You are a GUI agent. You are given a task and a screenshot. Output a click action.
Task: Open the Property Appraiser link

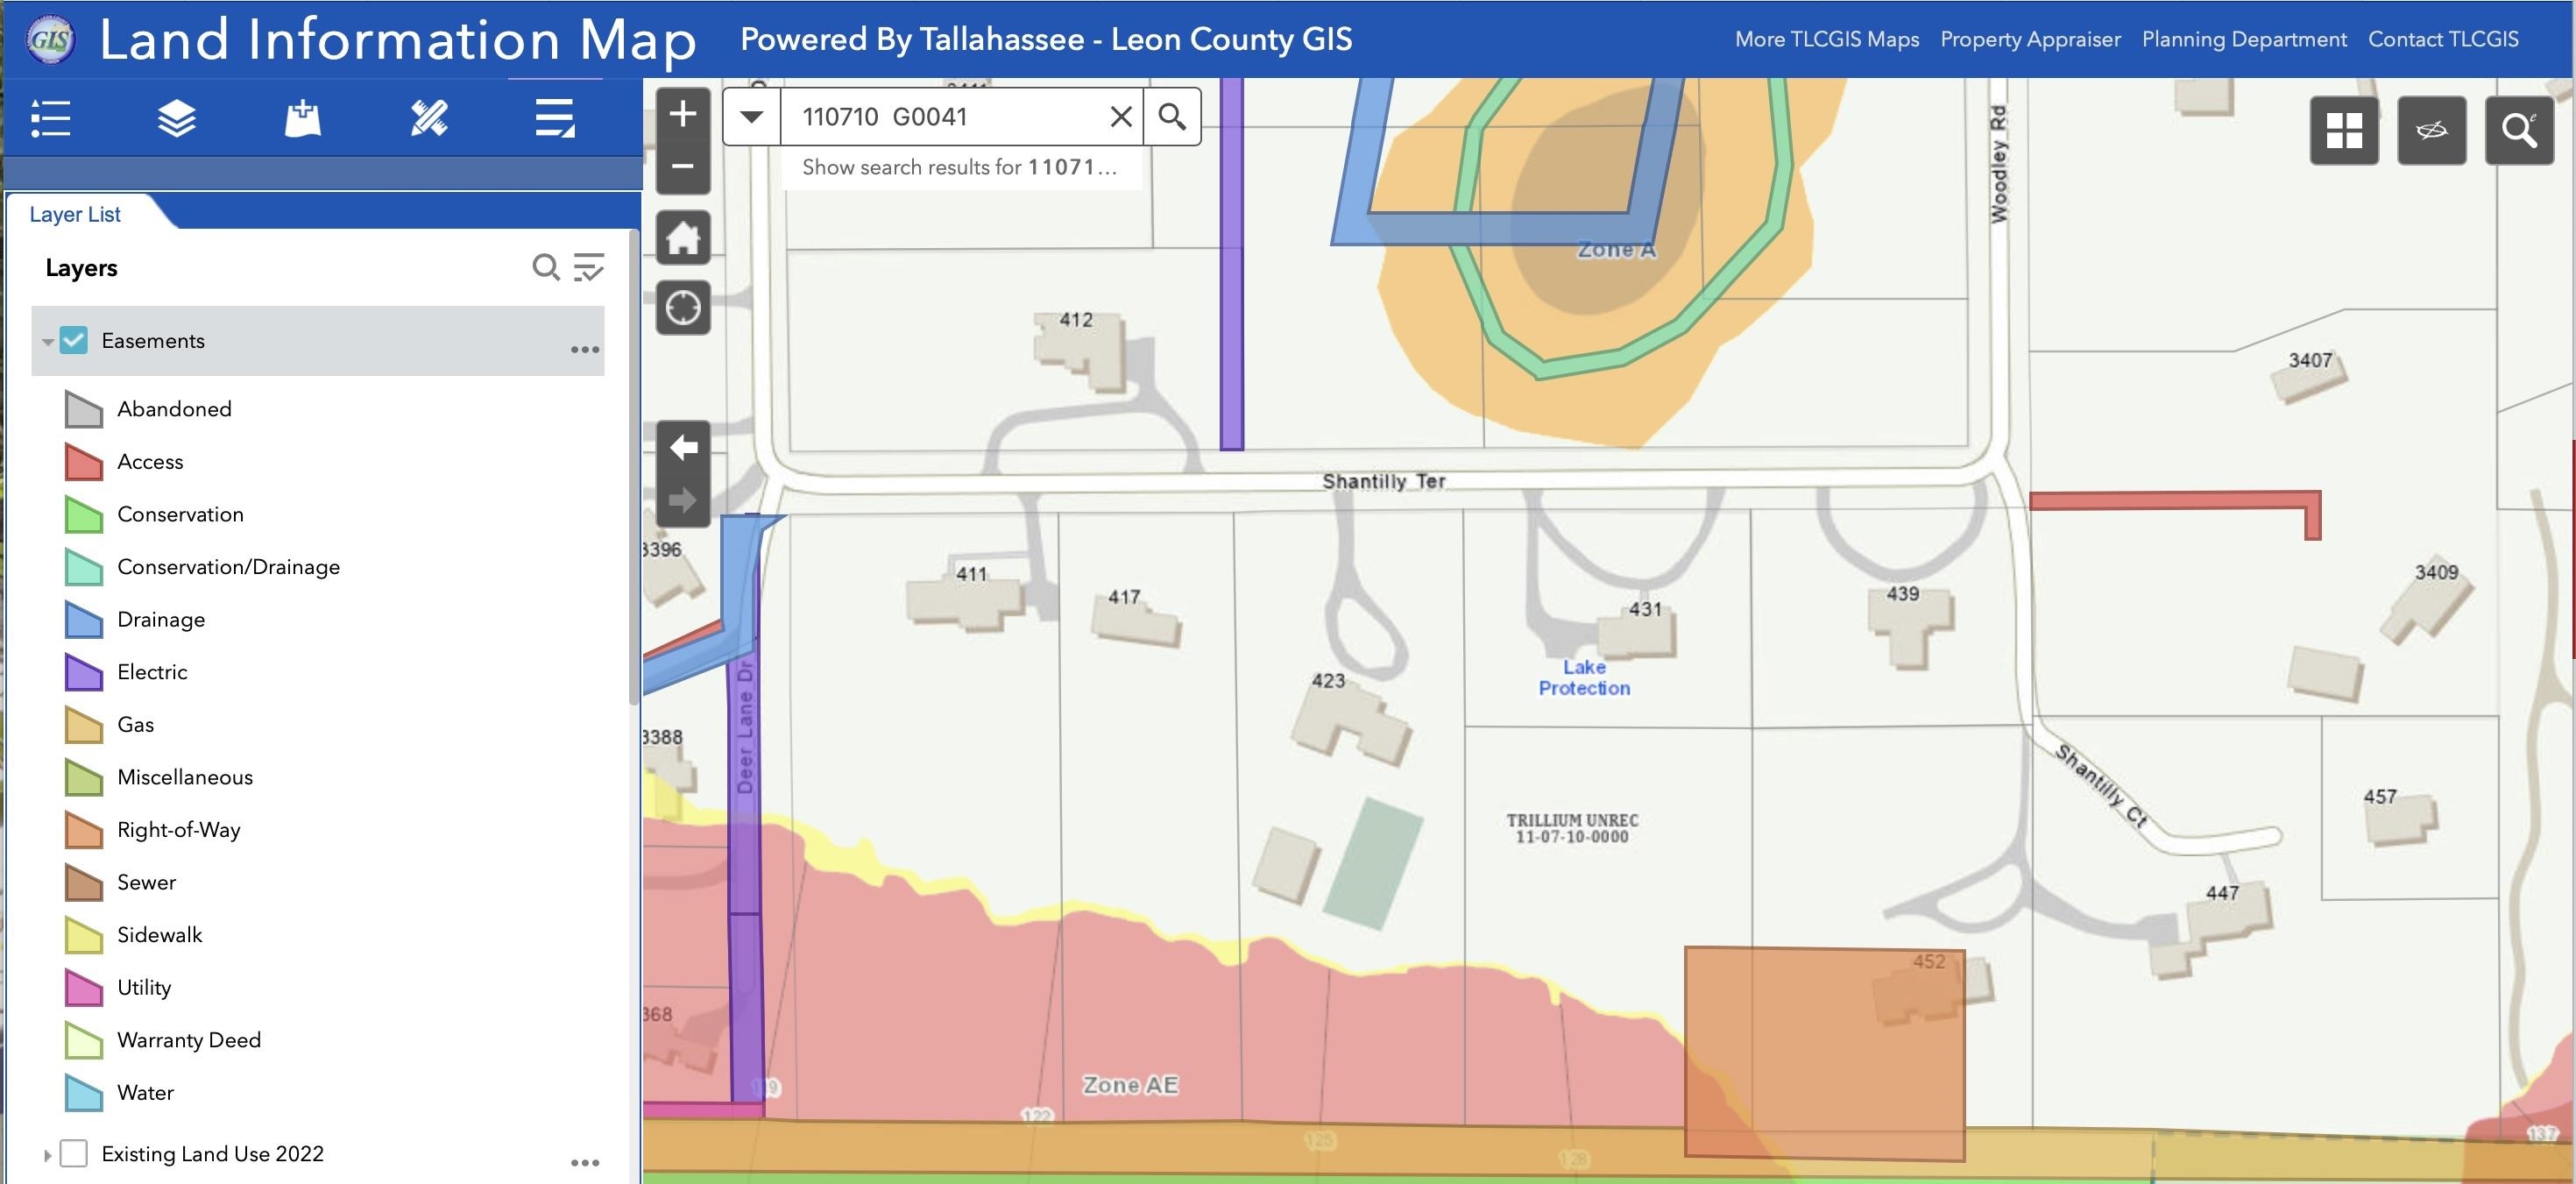point(2029,39)
